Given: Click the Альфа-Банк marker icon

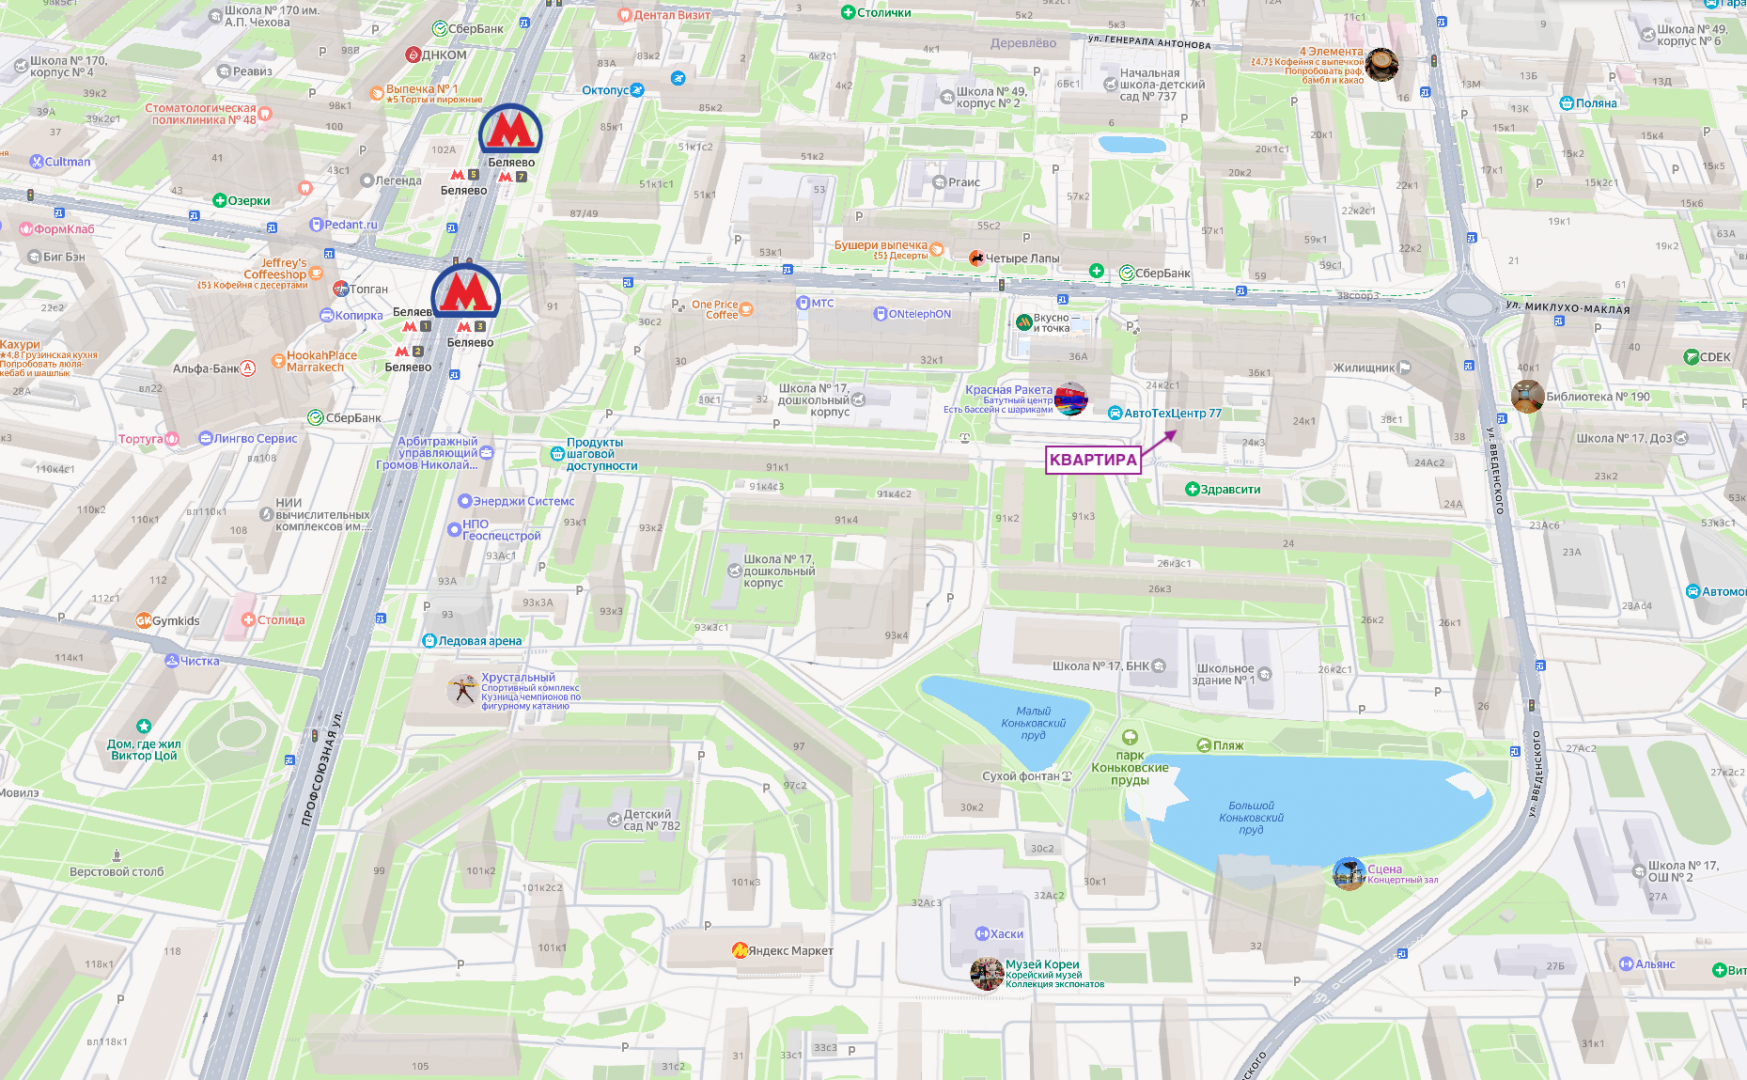Looking at the screenshot, I should (x=248, y=368).
